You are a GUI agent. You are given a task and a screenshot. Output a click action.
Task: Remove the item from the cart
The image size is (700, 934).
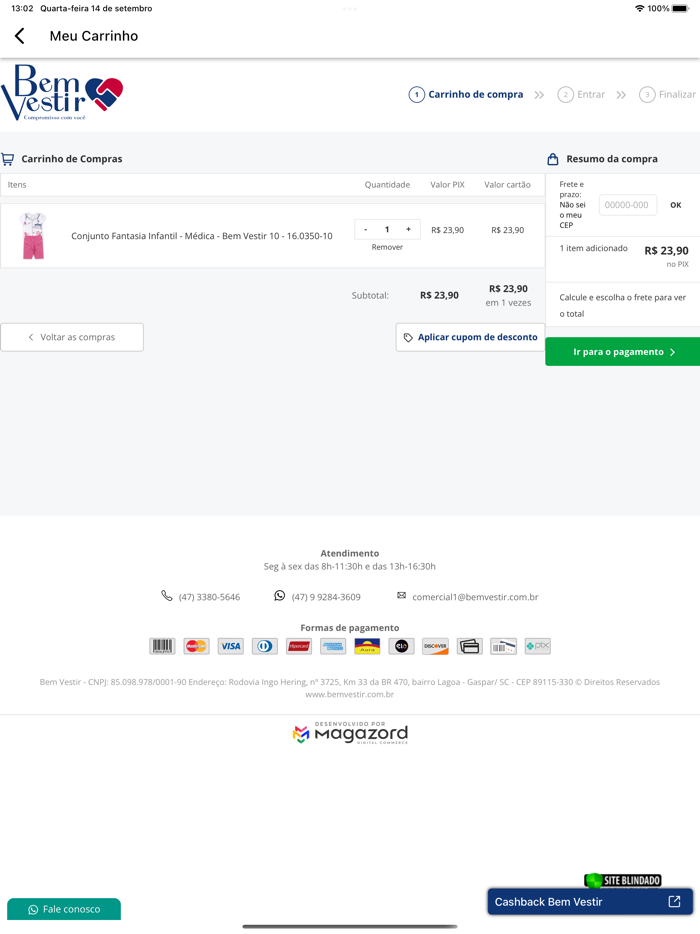[x=387, y=247]
